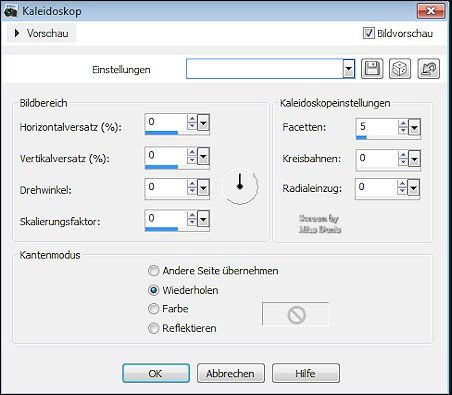
Task: Randomize parameters with the dice icon
Action: click(400, 69)
